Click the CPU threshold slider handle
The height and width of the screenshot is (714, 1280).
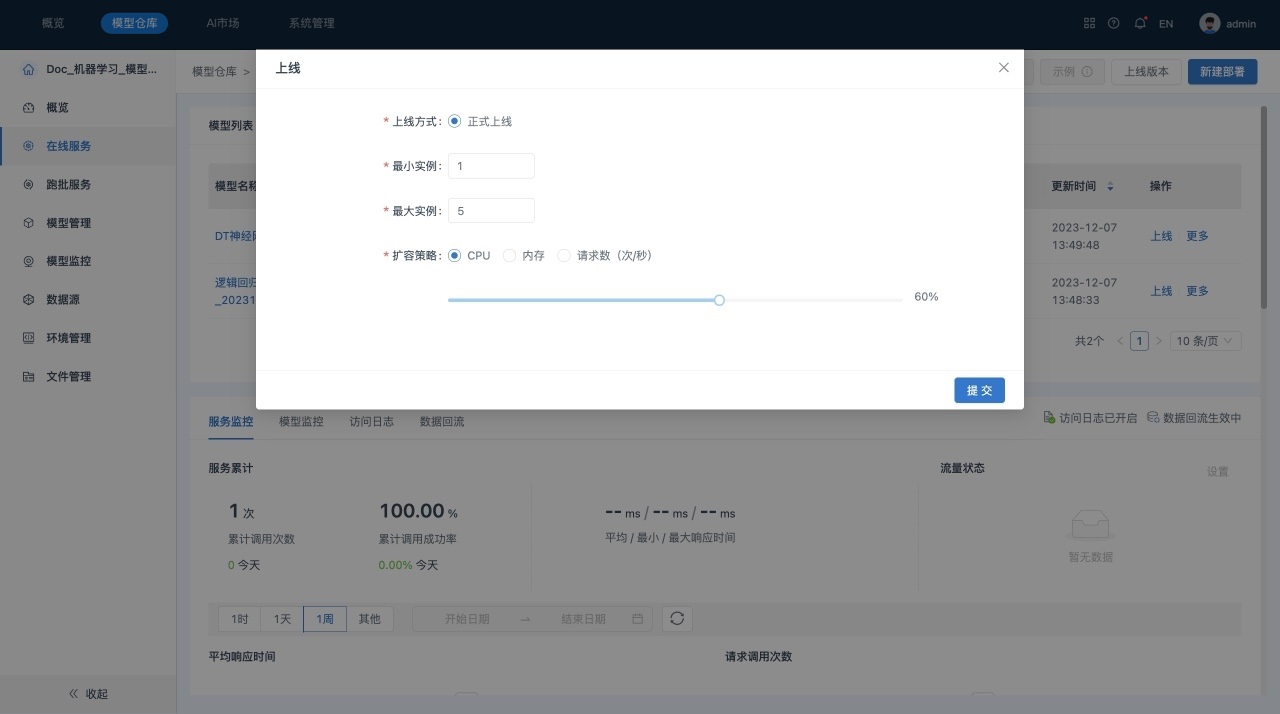(719, 300)
